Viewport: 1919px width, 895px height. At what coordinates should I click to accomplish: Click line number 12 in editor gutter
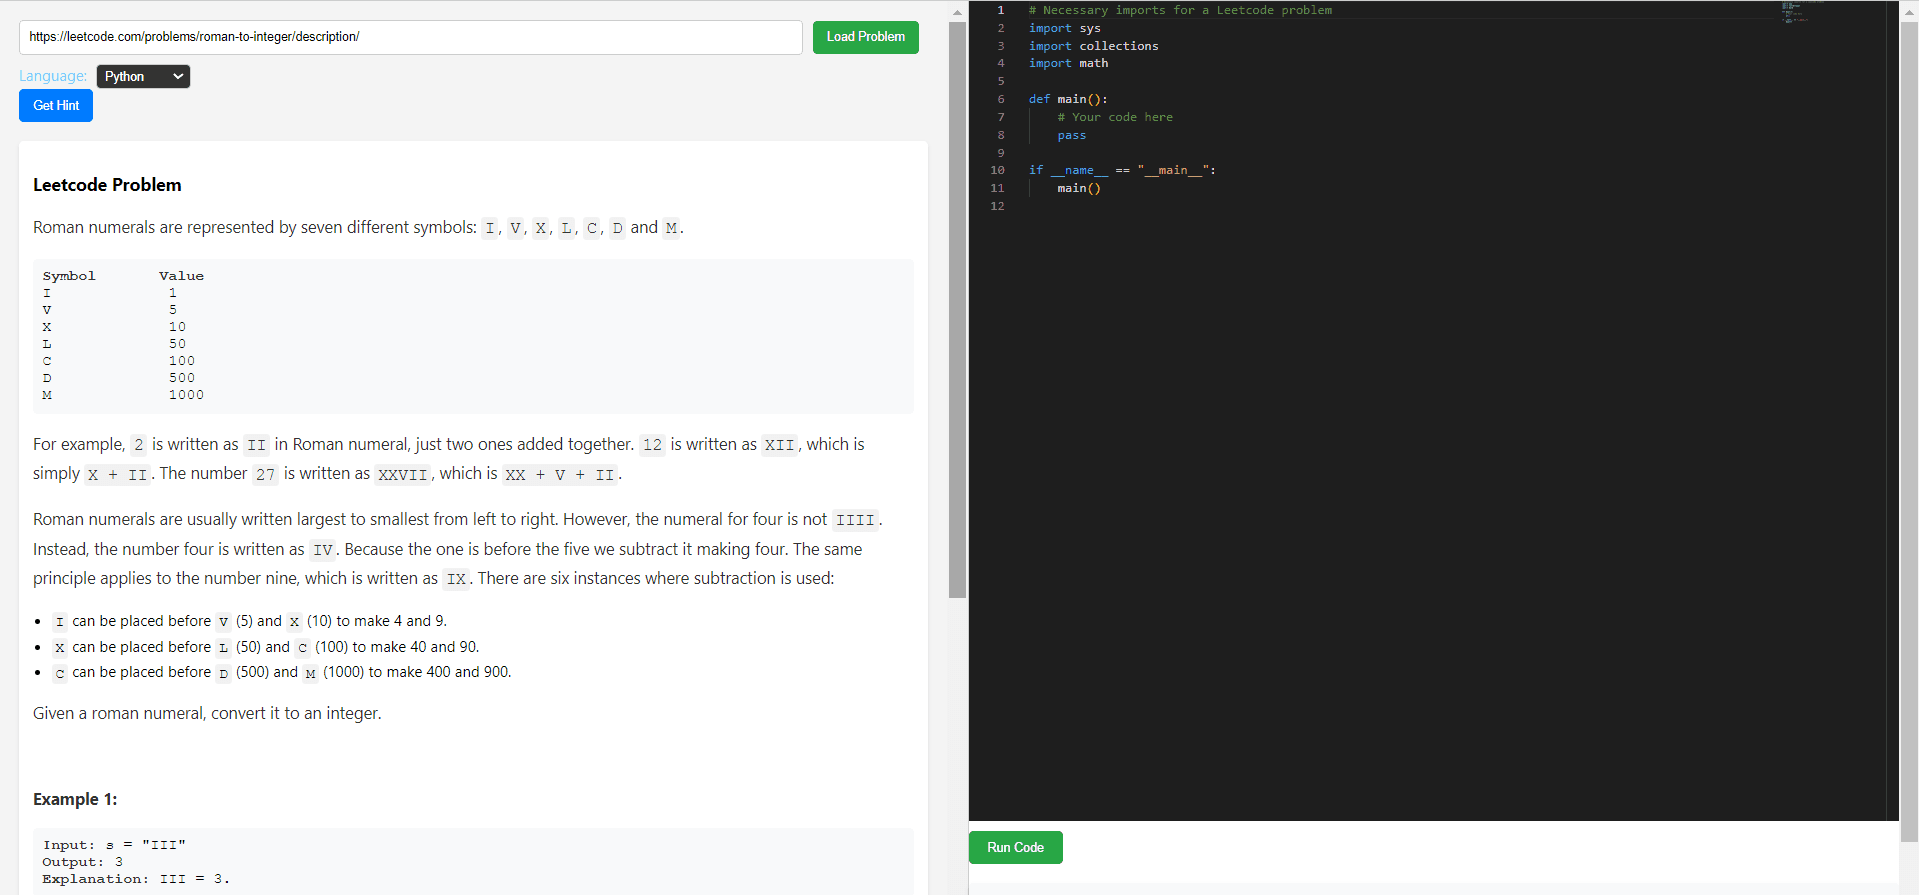tap(997, 206)
